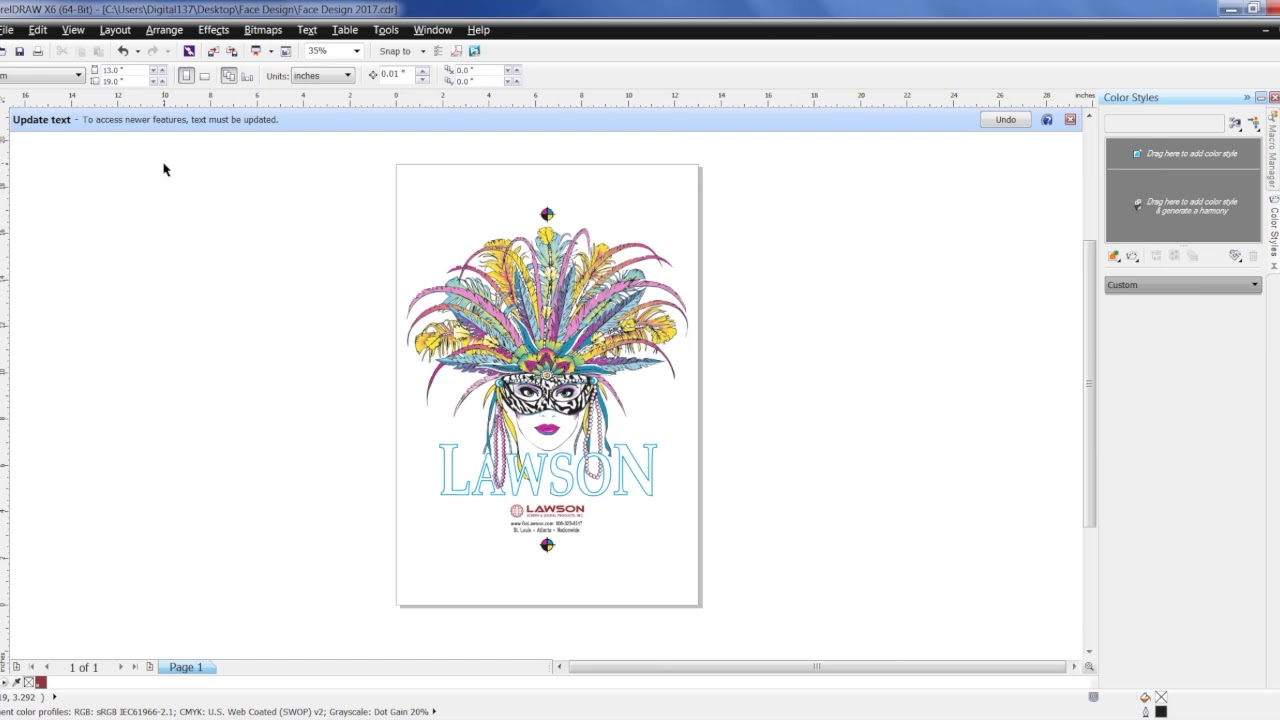Image resolution: width=1280 pixels, height=720 pixels.
Task: Open the Text menu
Action: point(307,30)
